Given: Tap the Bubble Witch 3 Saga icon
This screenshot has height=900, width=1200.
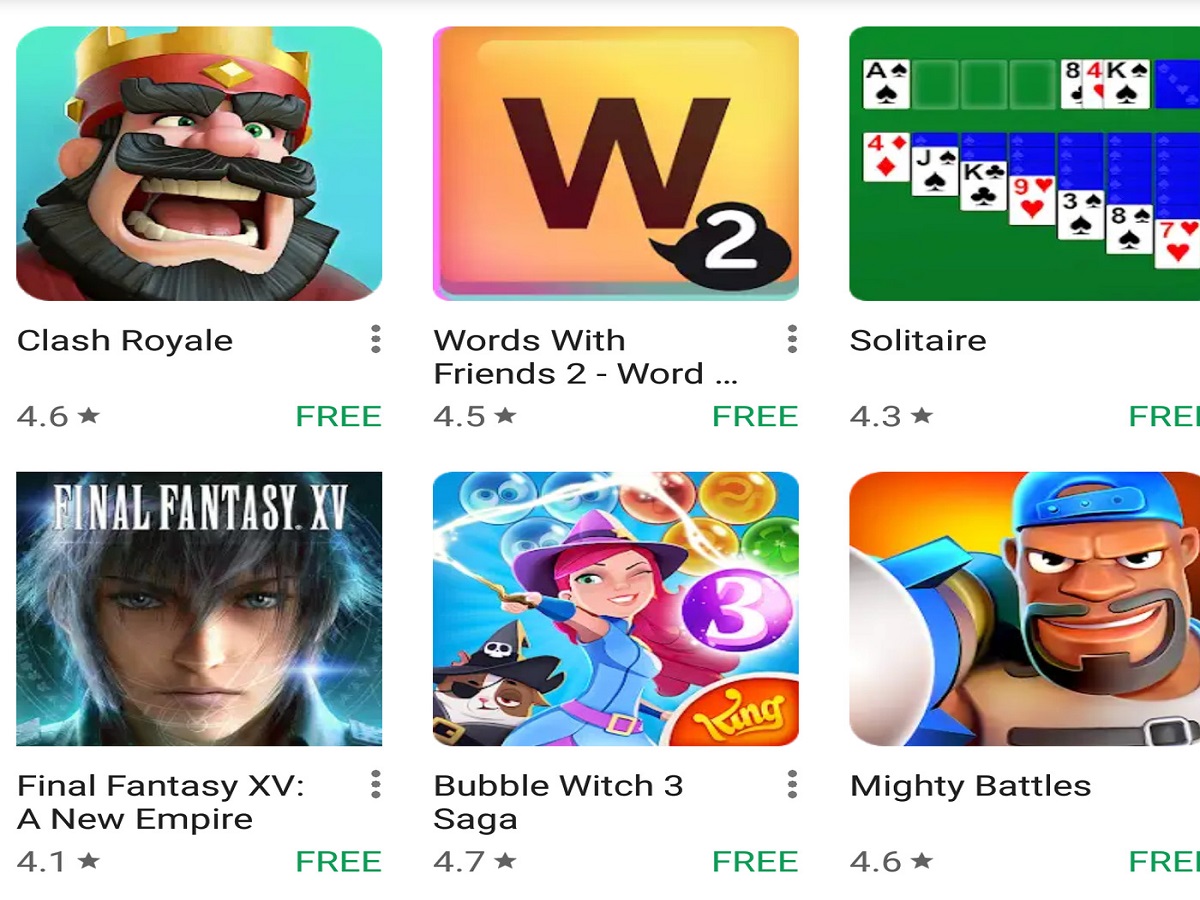Looking at the screenshot, I should tap(615, 609).
